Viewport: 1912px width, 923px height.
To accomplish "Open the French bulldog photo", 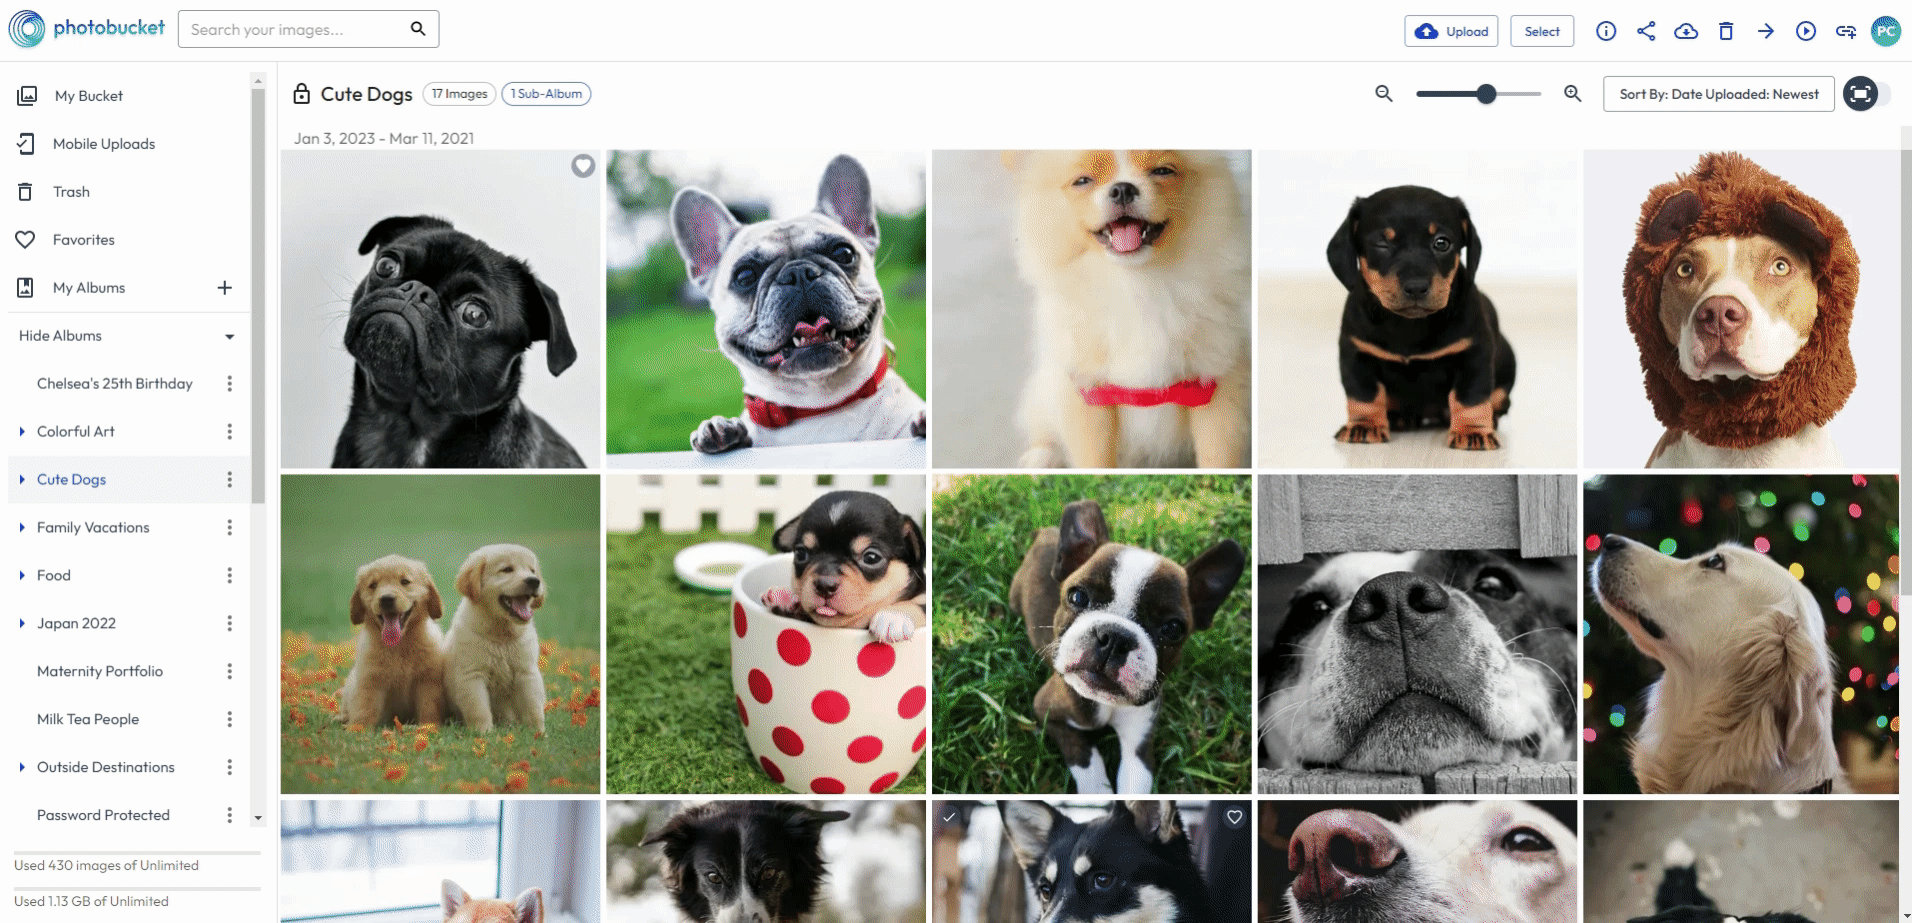I will pyautogui.click(x=766, y=309).
